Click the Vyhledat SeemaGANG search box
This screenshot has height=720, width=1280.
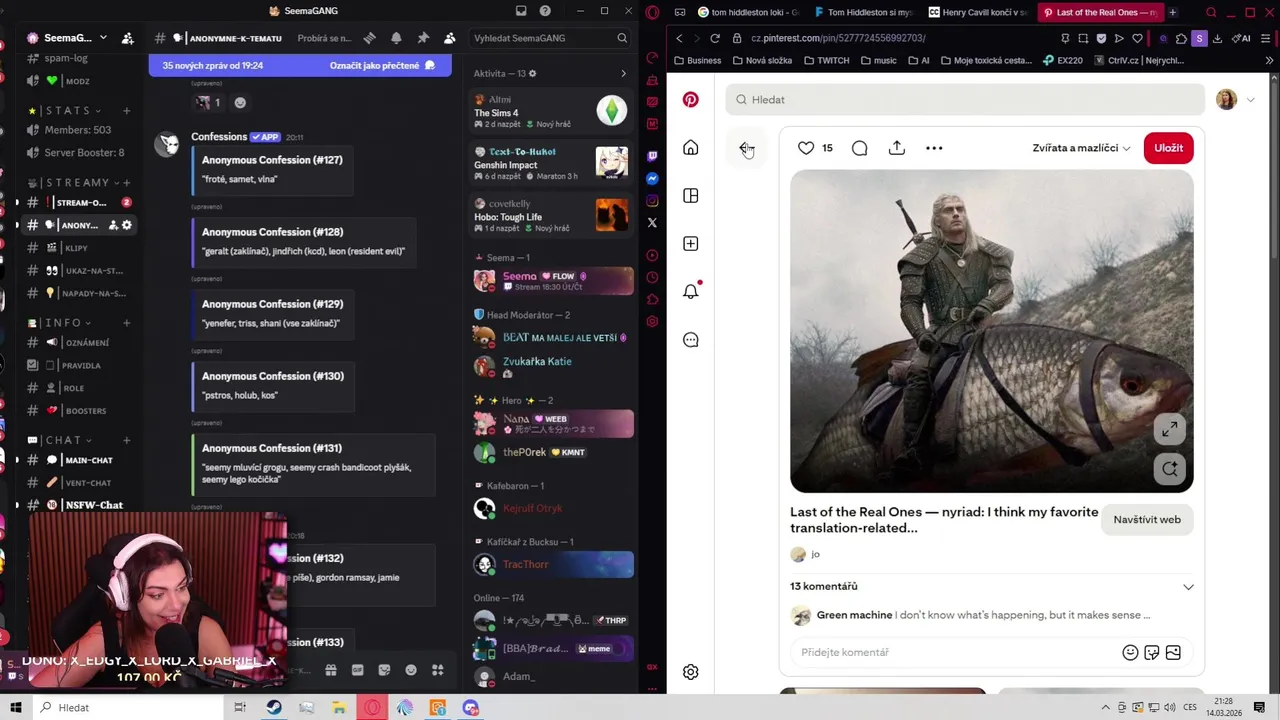(550, 38)
